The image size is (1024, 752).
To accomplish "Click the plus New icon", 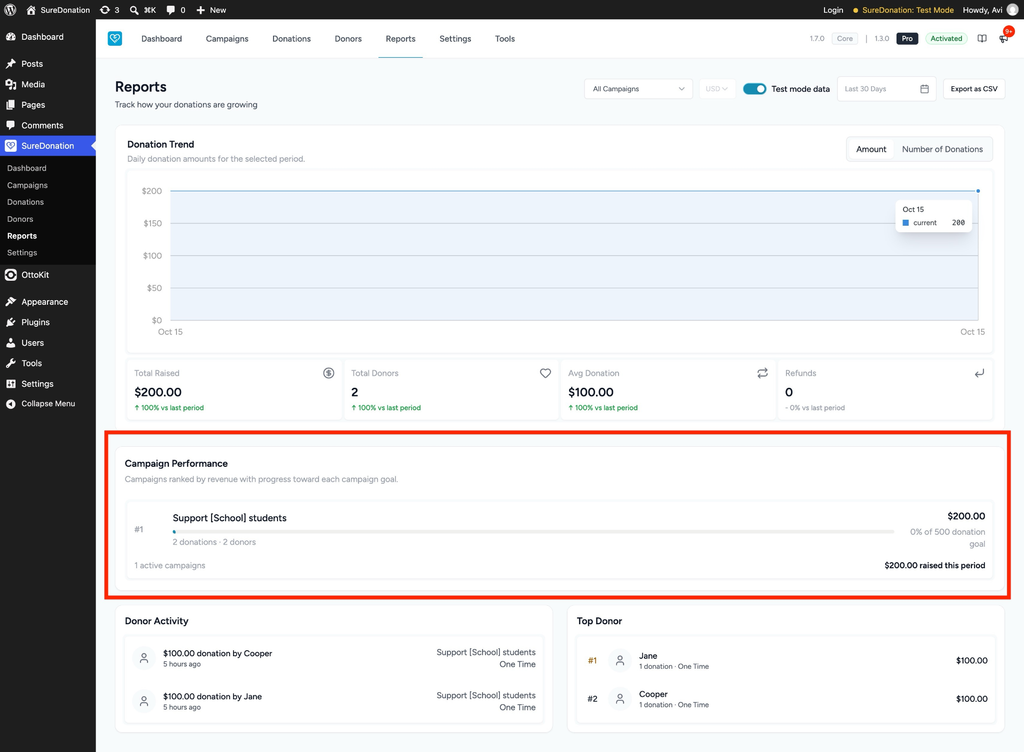I will click(x=200, y=10).
